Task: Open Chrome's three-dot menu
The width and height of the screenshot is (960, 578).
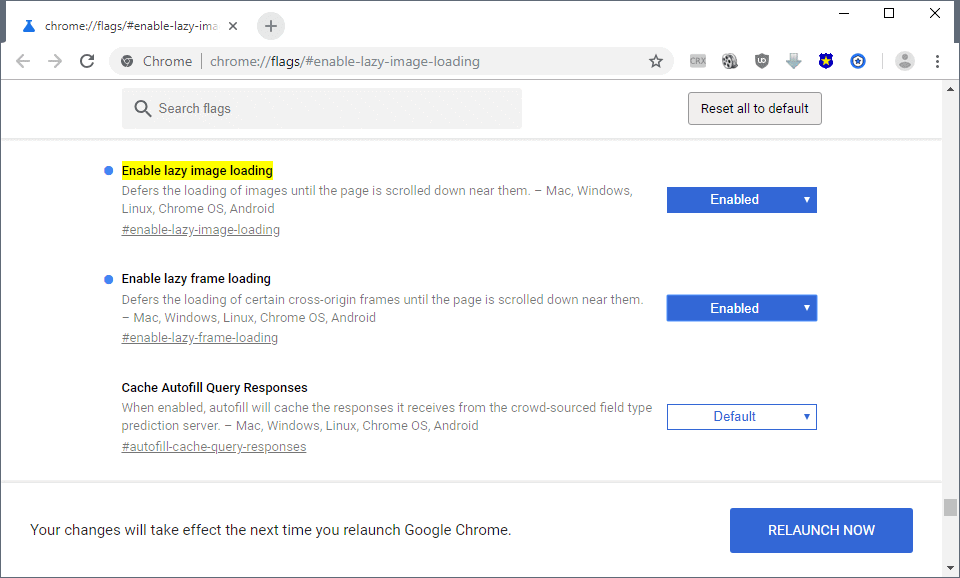Action: 937,61
